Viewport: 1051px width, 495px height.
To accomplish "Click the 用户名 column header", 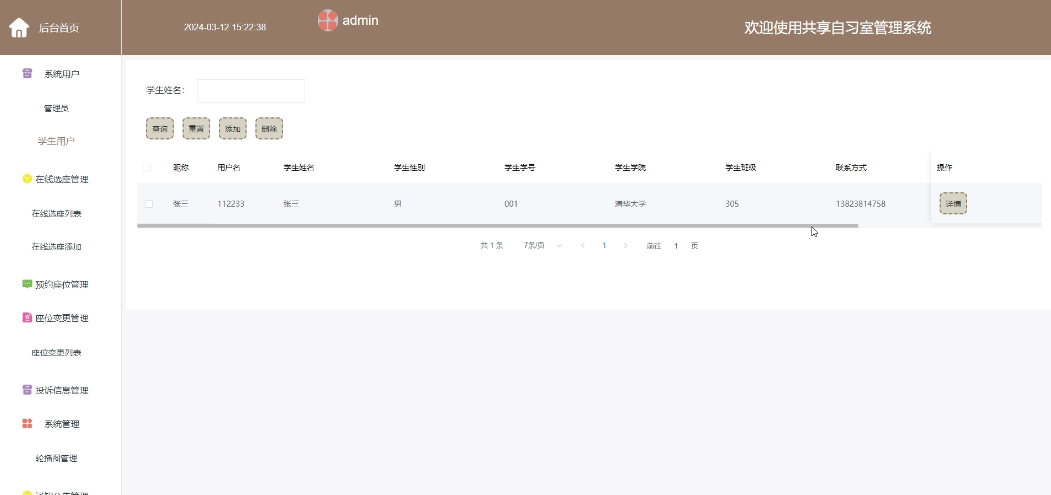I will tap(229, 168).
